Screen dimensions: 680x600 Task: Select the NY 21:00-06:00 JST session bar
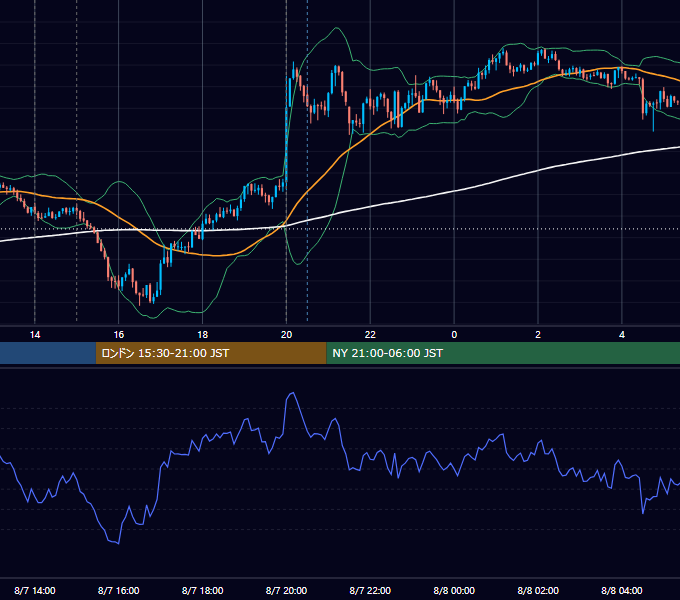point(503,353)
